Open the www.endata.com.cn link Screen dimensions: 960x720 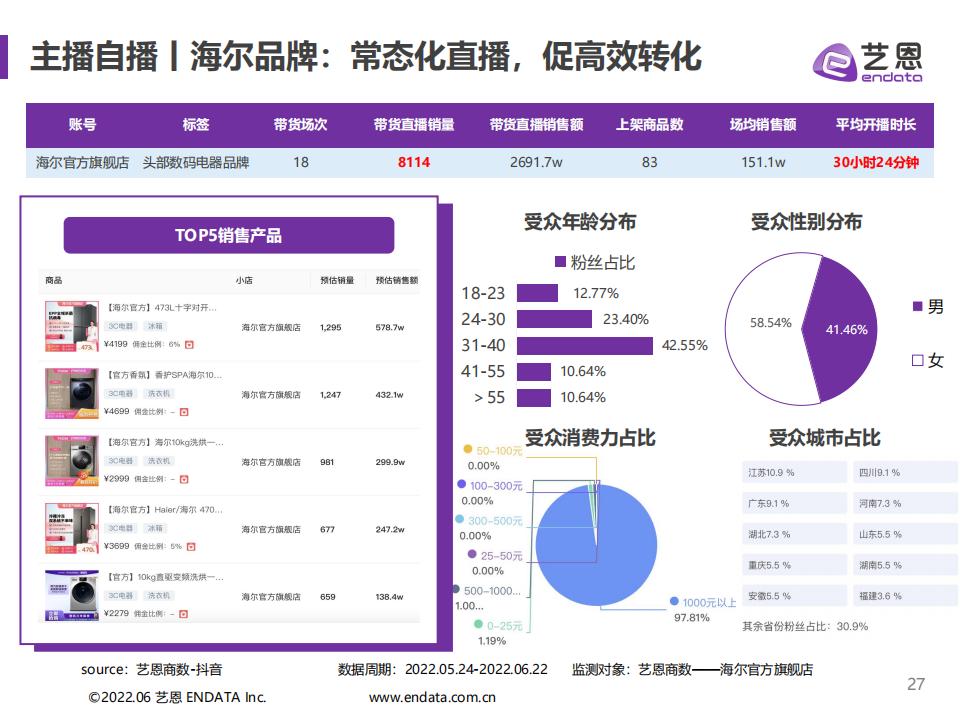pos(432,697)
